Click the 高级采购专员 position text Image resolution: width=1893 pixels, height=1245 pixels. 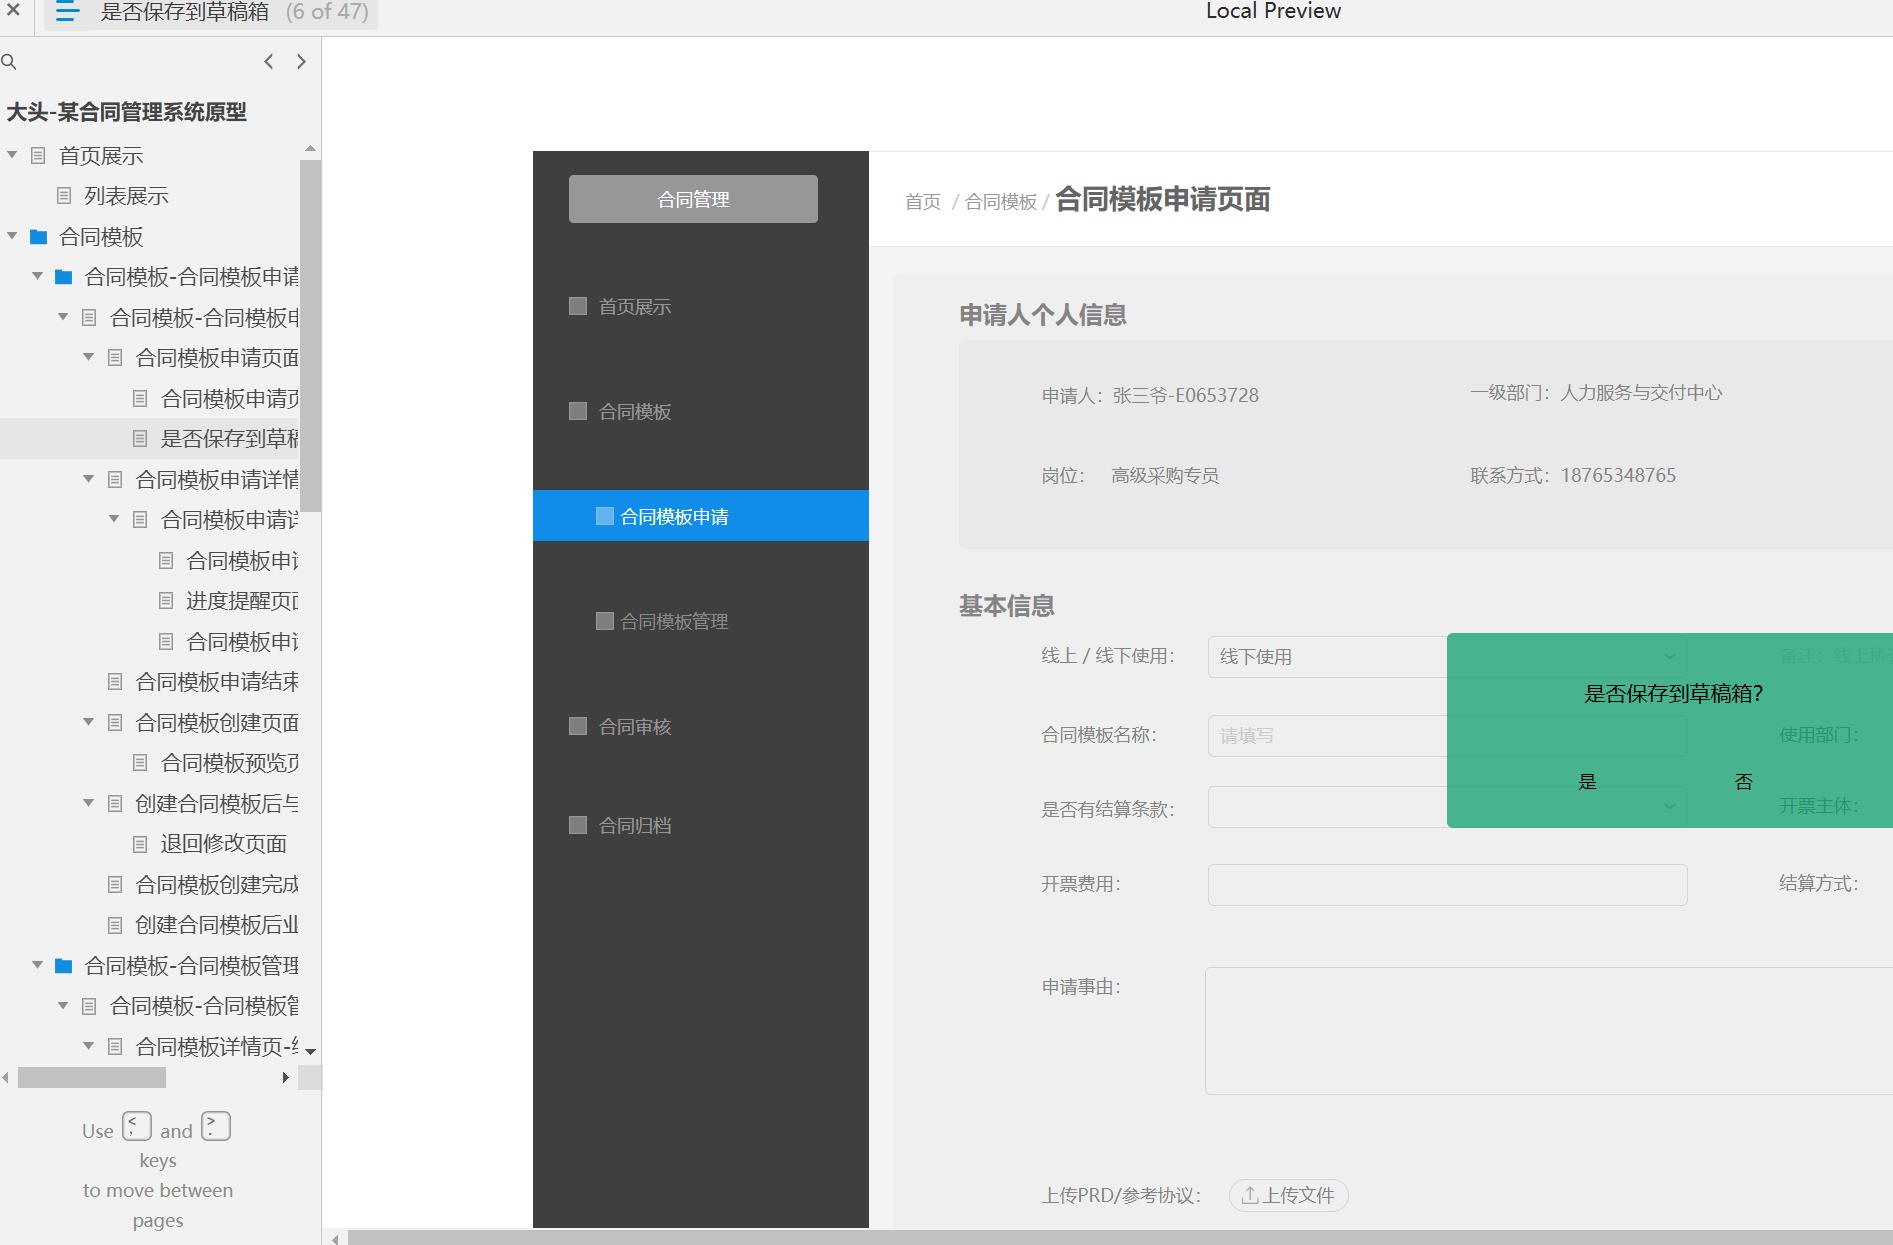[x=1165, y=475]
